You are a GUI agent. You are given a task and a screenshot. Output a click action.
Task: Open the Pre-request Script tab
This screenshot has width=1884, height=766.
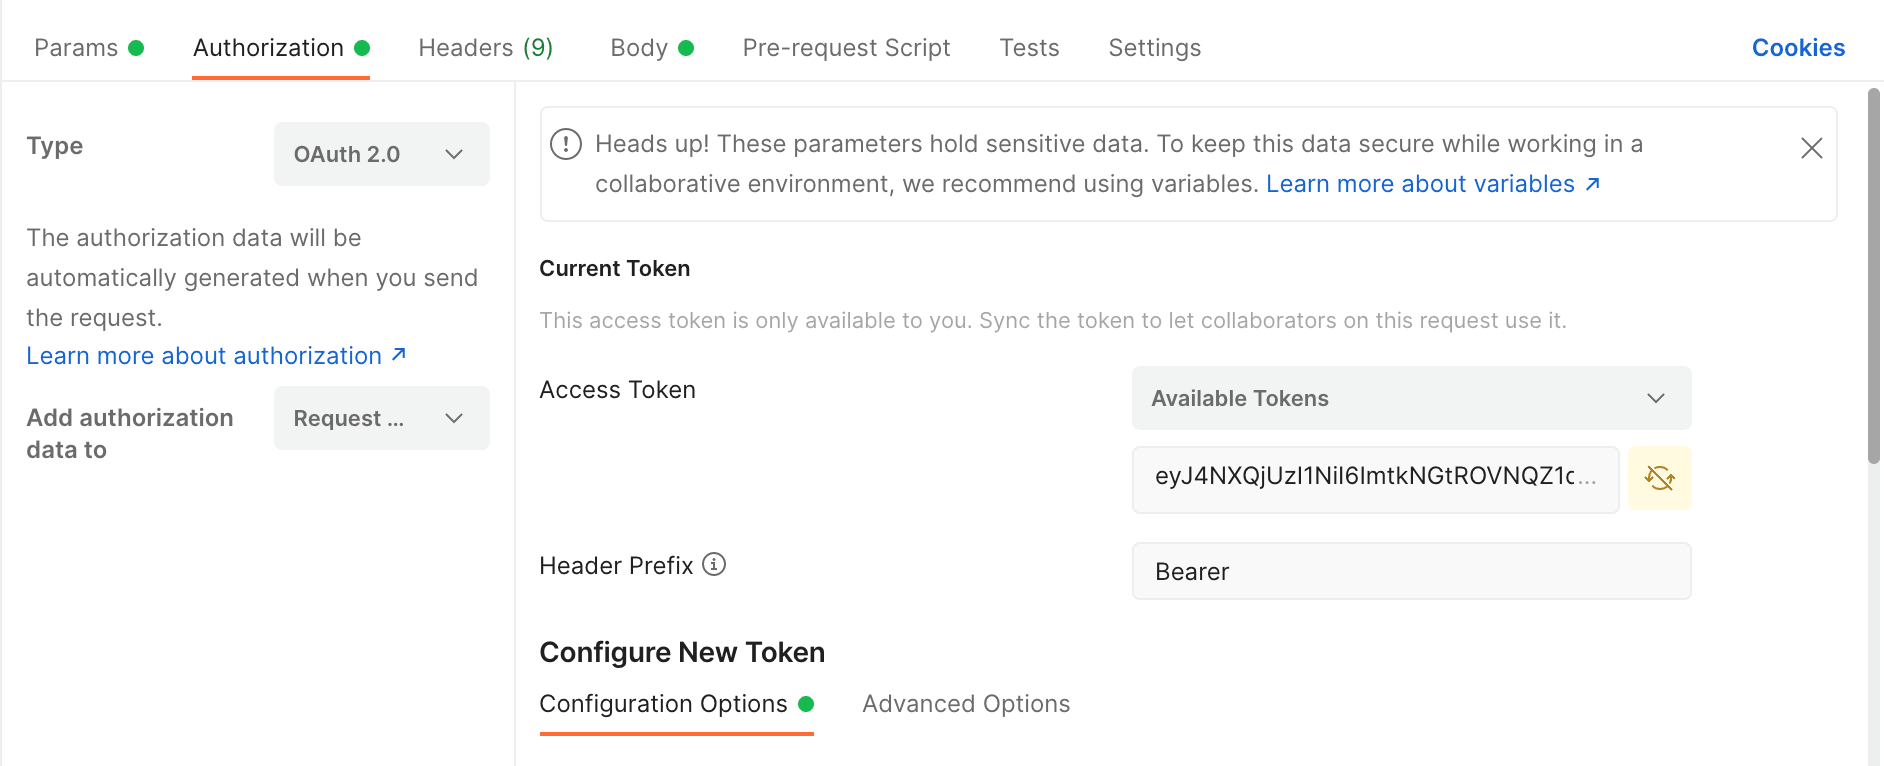pos(846,47)
